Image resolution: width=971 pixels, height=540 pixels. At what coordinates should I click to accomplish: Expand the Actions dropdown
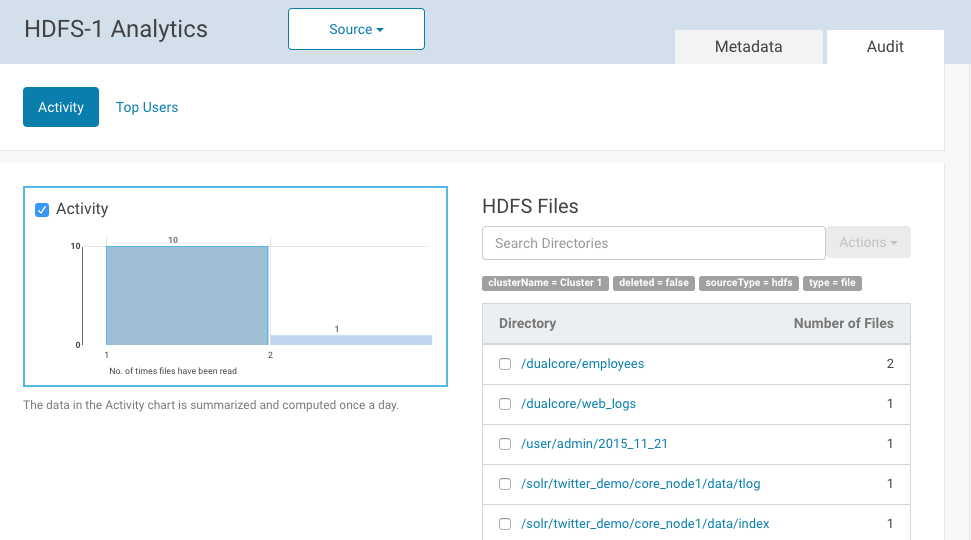coord(867,243)
